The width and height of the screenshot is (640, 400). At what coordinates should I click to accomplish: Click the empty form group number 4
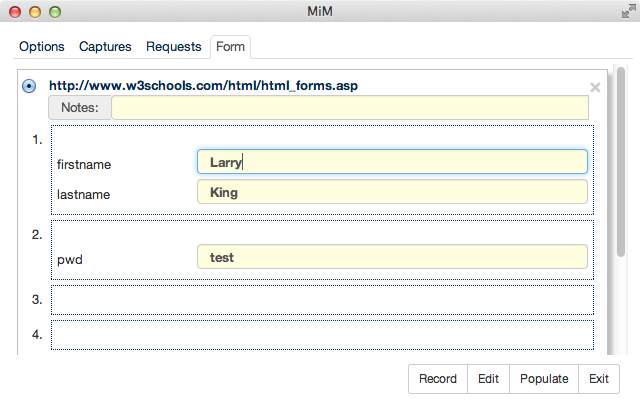[x=322, y=335]
